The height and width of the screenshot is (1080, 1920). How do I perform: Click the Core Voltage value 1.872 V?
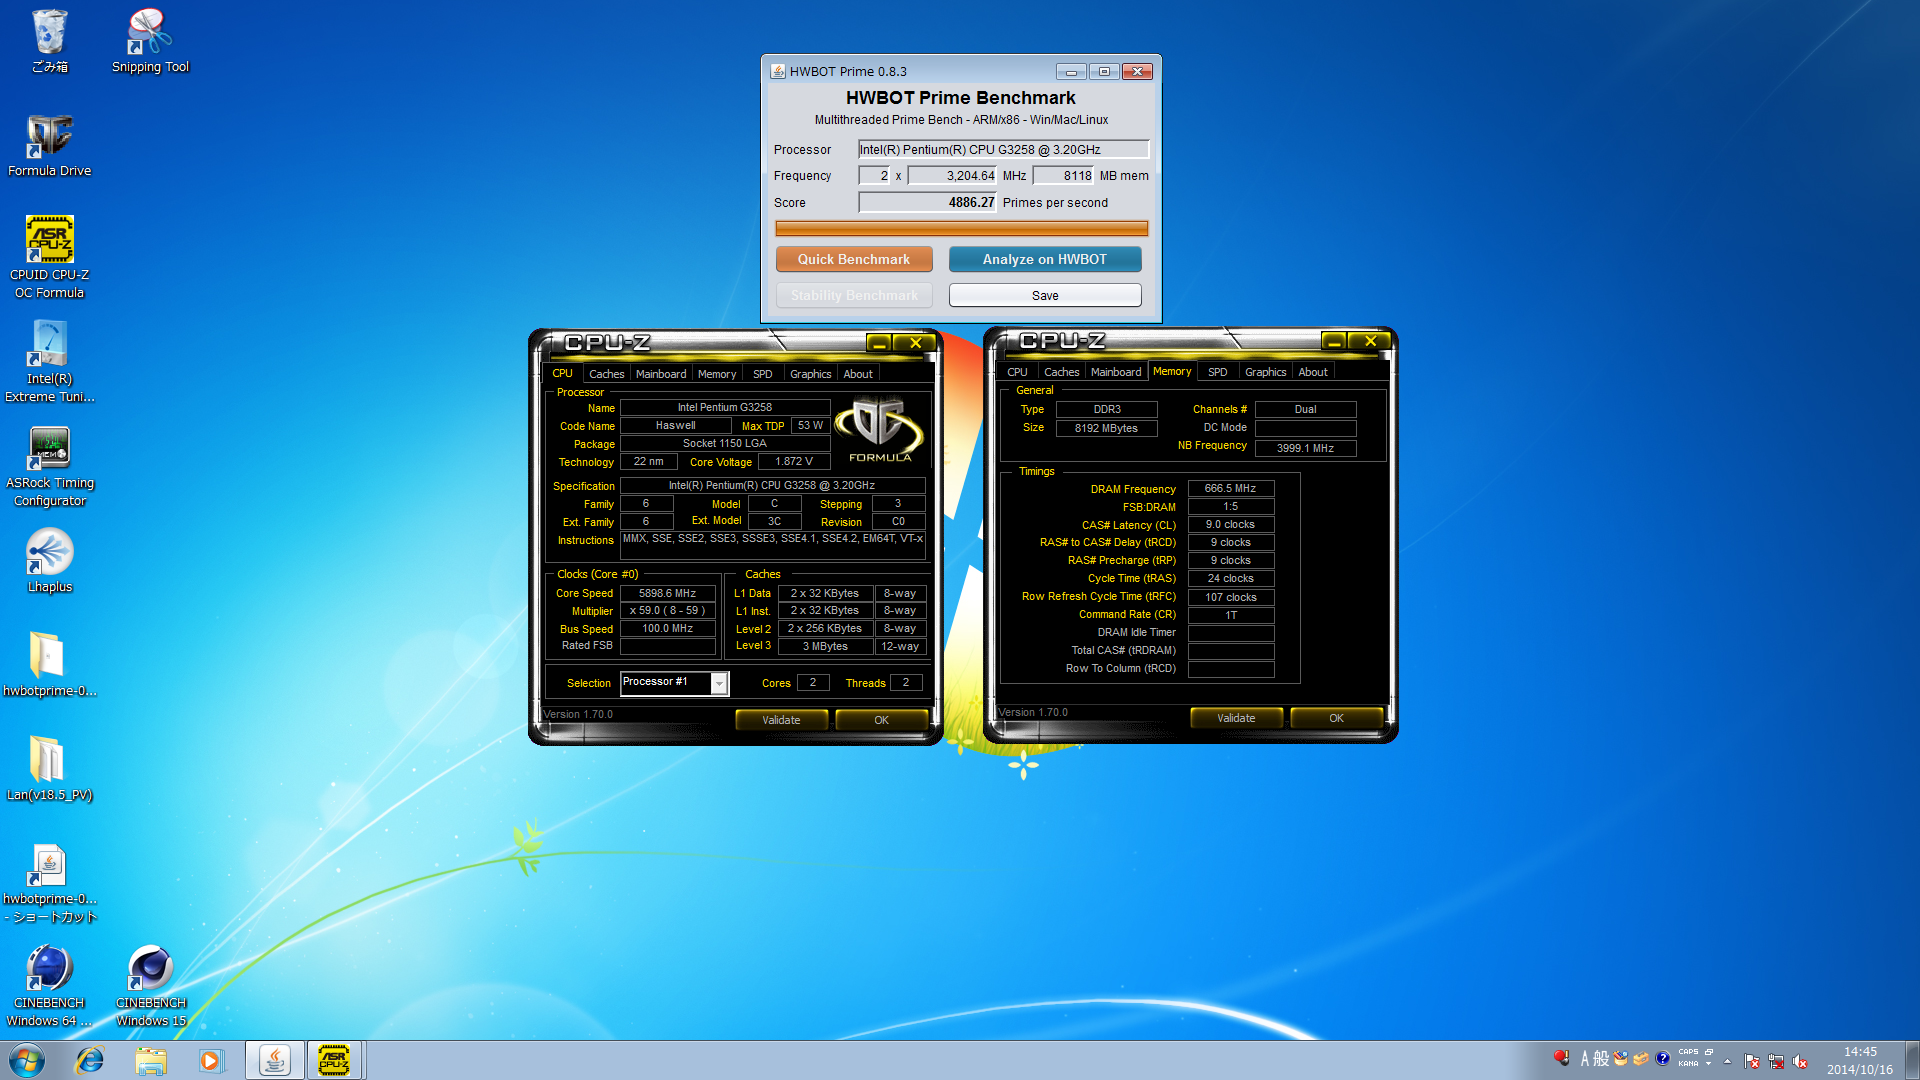[794, 461]
